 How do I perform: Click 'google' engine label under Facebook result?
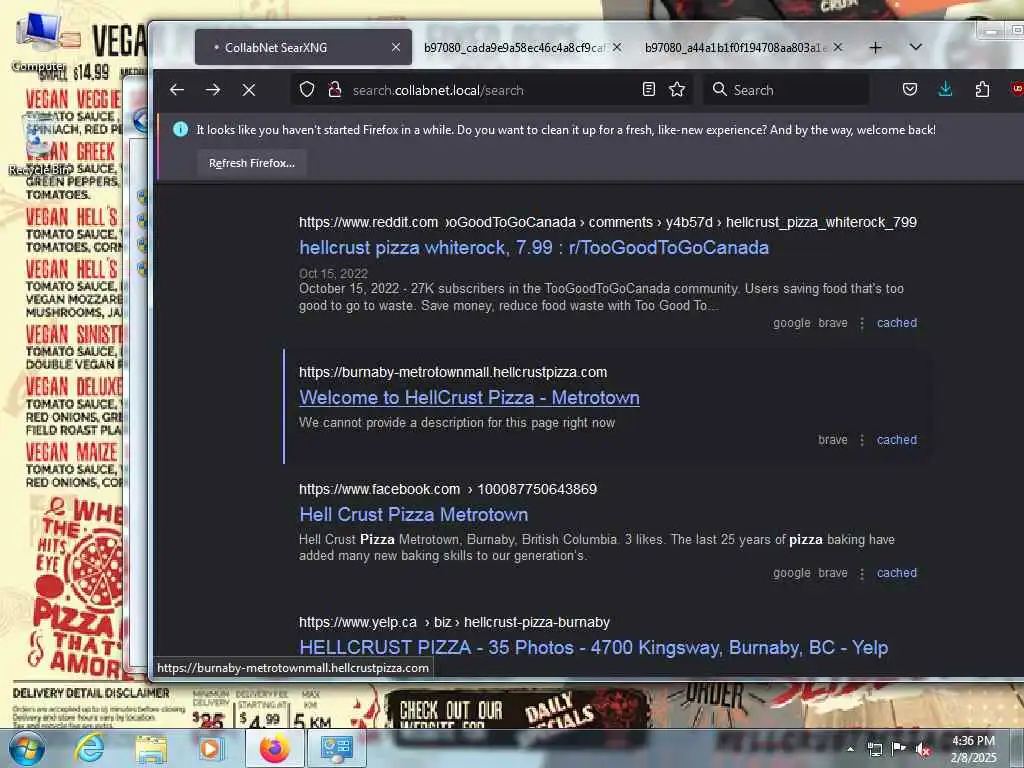pyautogui.click(x=792, y=573)
